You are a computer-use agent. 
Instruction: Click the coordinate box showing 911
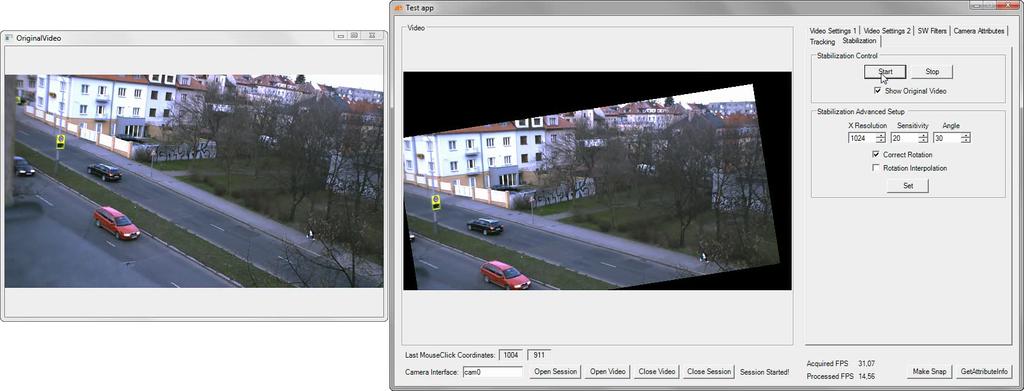point(539,354)
